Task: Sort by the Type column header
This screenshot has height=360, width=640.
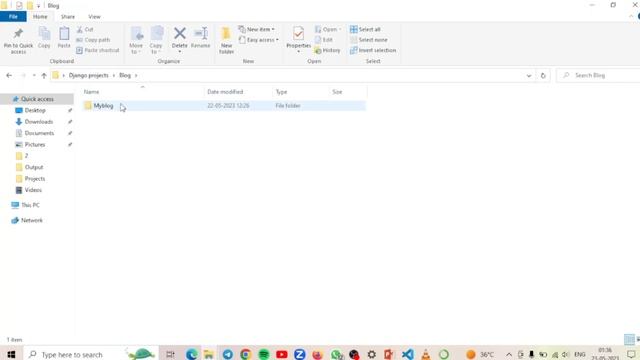Action: [x=301, y=92]
